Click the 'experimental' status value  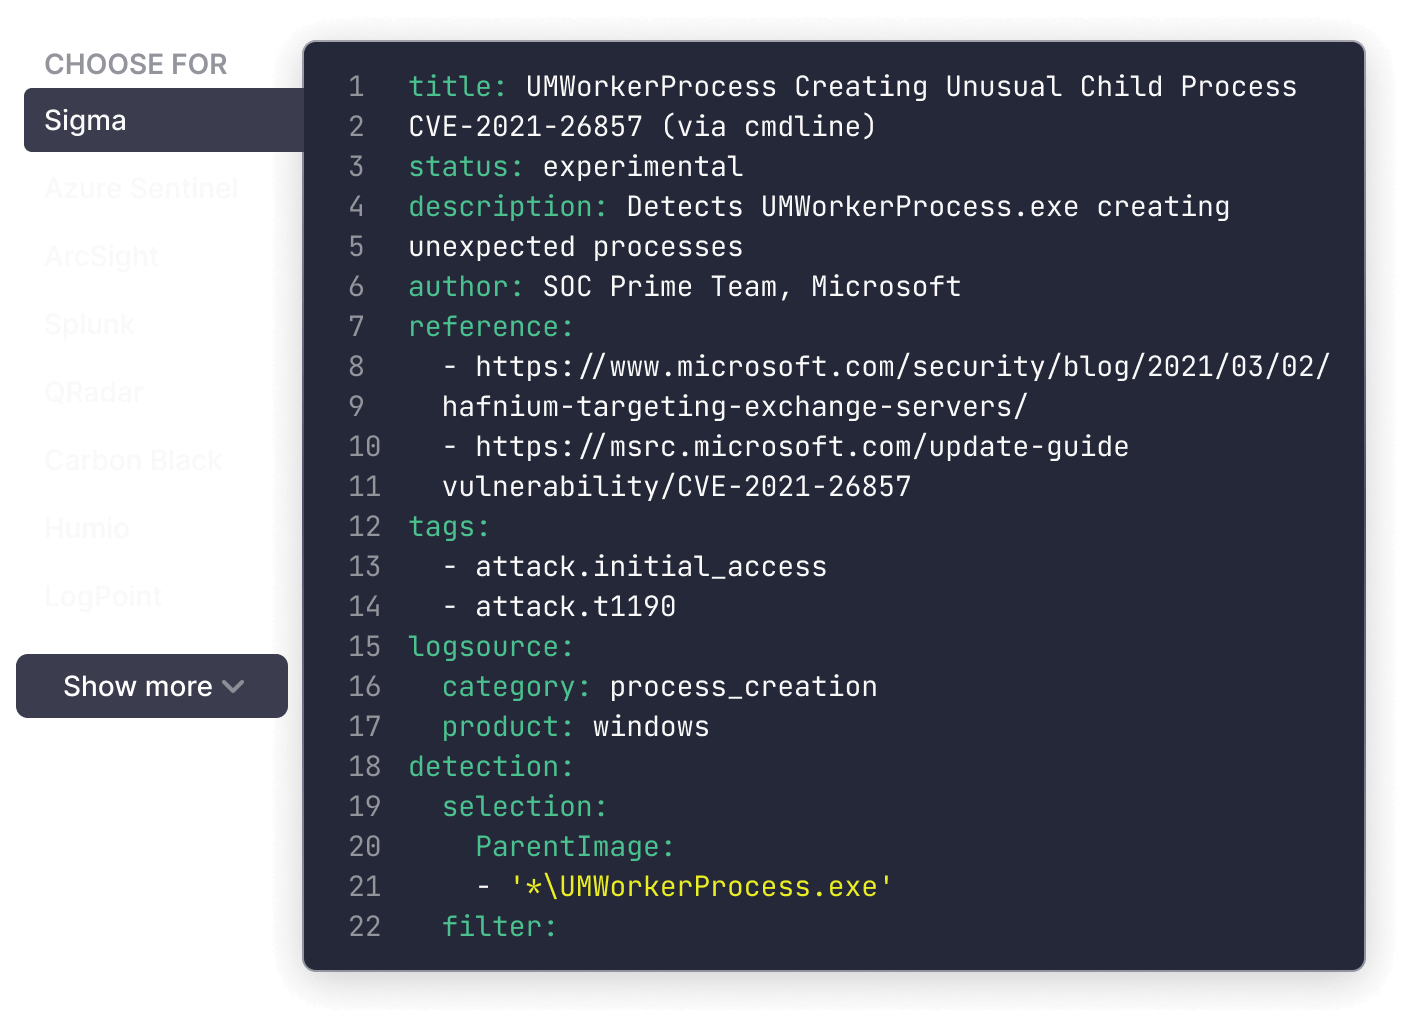point(642,167)
